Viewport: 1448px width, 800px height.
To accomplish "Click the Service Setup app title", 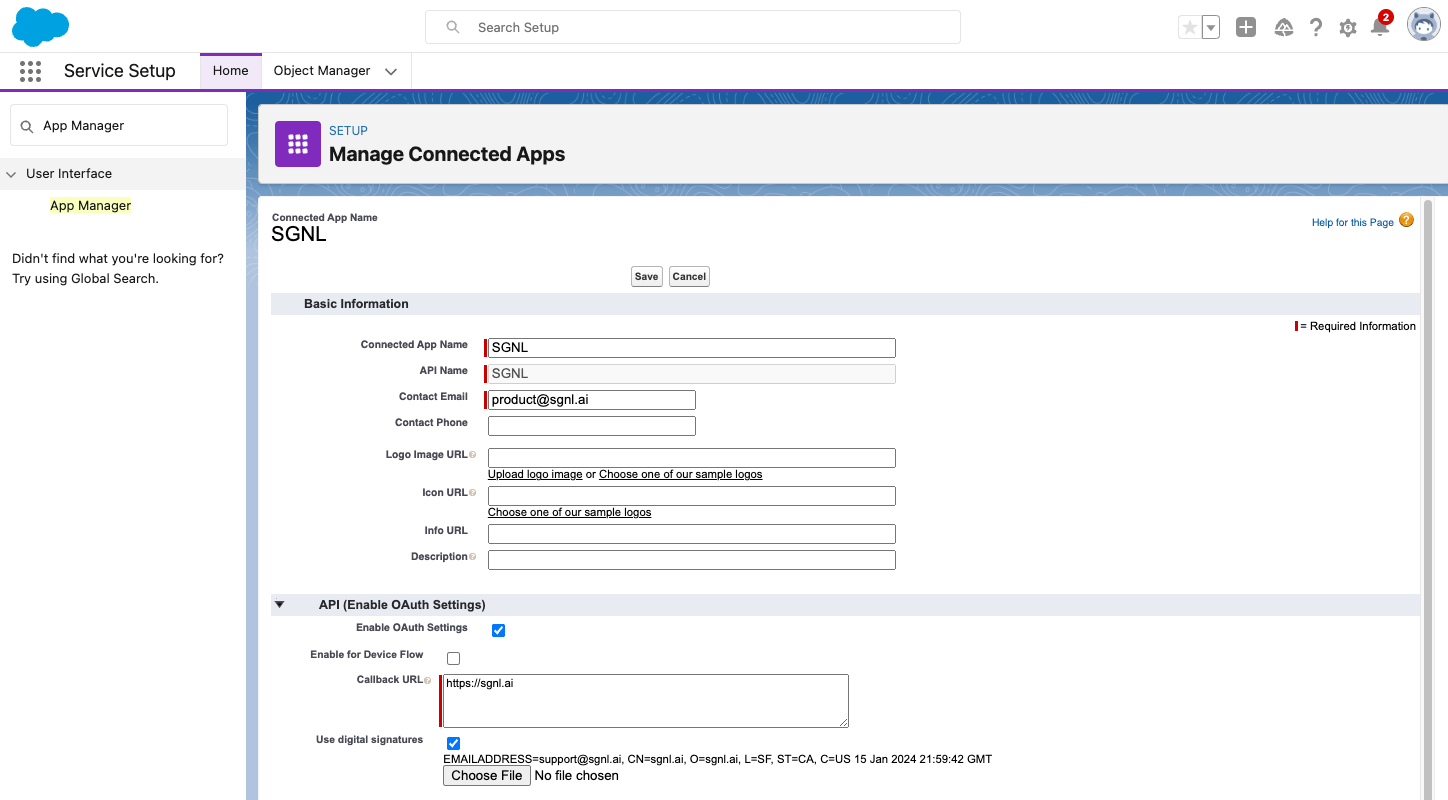I will [x=120, y=71].
